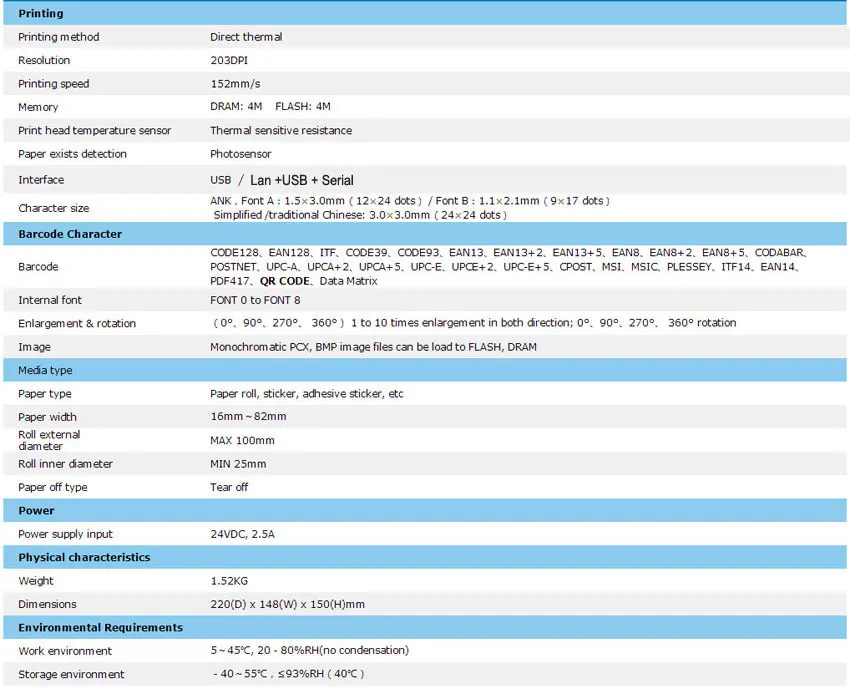Select the 'Interface' row label
The image size is (850, 689).
click(x=41, y=180)
